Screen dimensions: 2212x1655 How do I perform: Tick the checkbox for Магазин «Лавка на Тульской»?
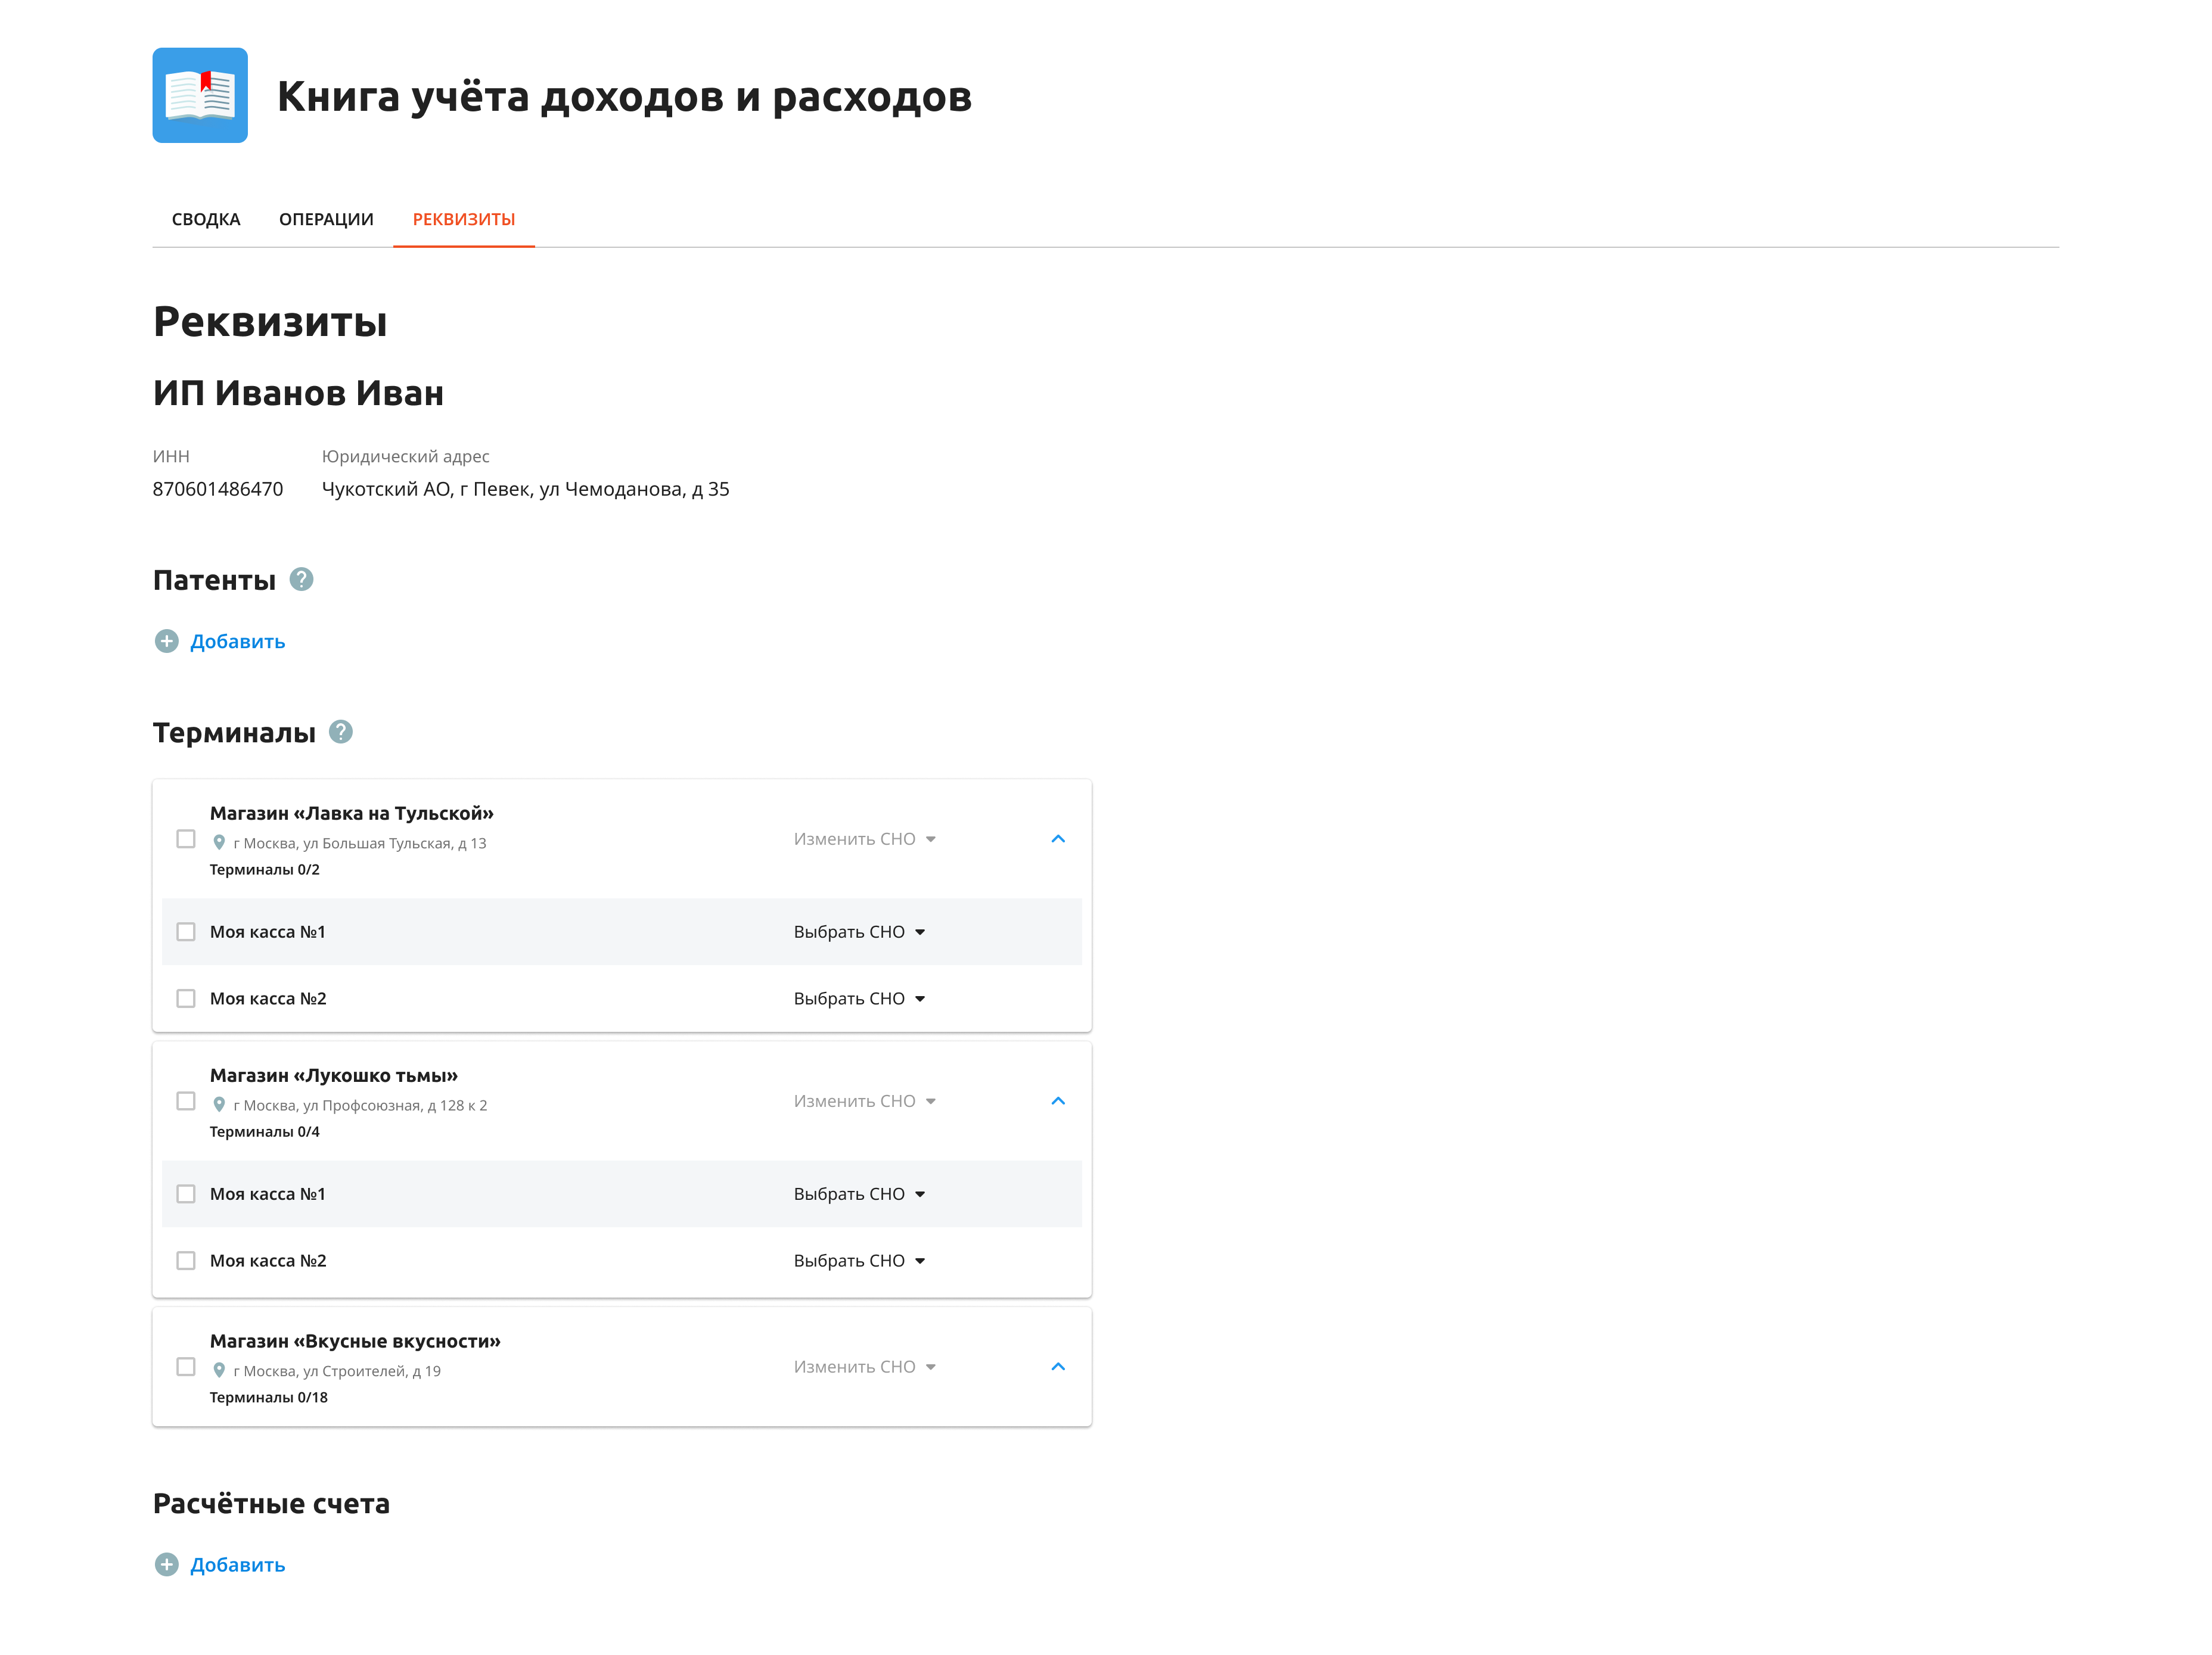(186, 839)
